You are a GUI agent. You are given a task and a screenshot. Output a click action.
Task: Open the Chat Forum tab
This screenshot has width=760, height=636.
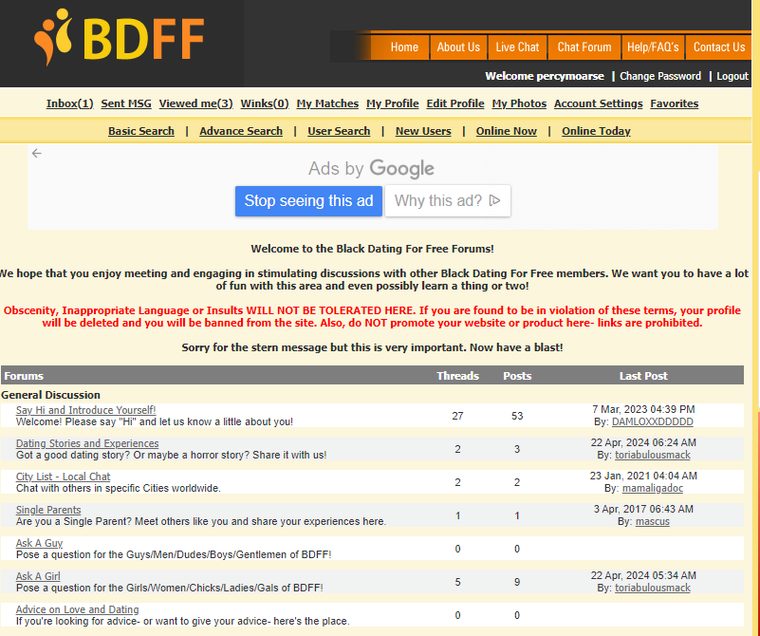click(584, 48)
